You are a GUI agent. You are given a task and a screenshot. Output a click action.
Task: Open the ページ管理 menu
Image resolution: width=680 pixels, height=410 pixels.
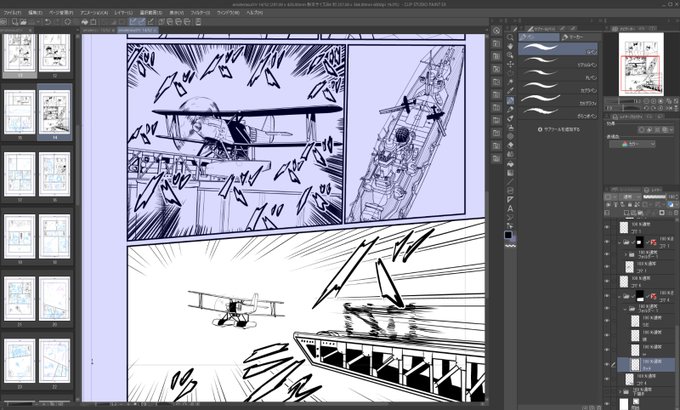pos(61,13)
